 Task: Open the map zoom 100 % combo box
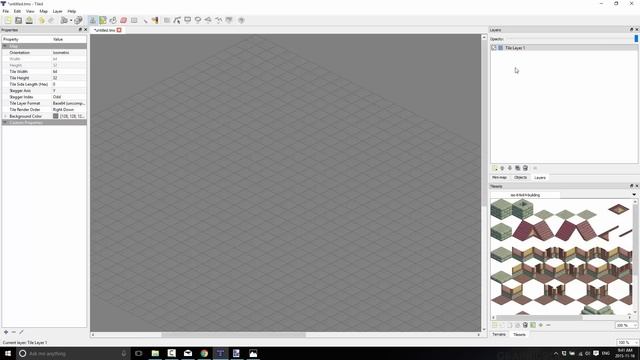click(x=627, y=342)
